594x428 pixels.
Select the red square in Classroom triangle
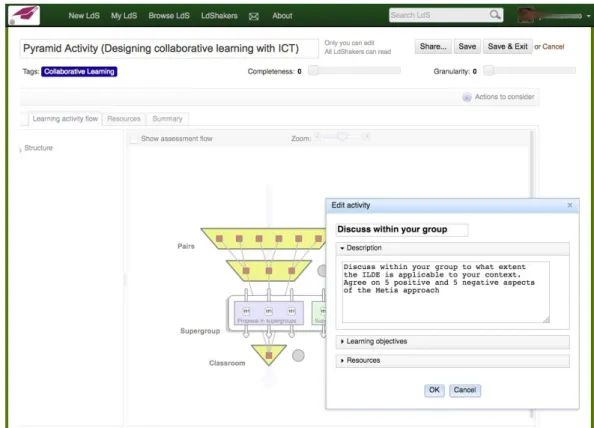click(x=269, y=355)
